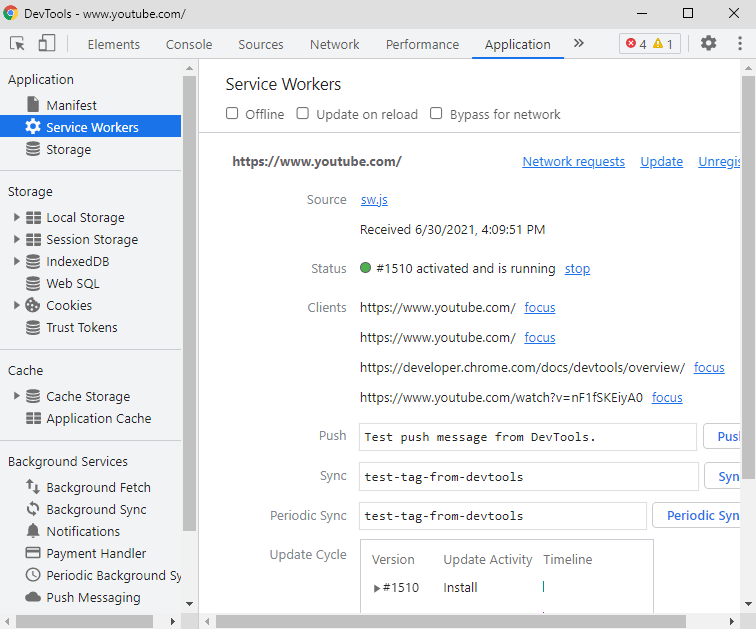Click the Push message text field
This screenshot has width=756, height=629.
coord(527,437)
